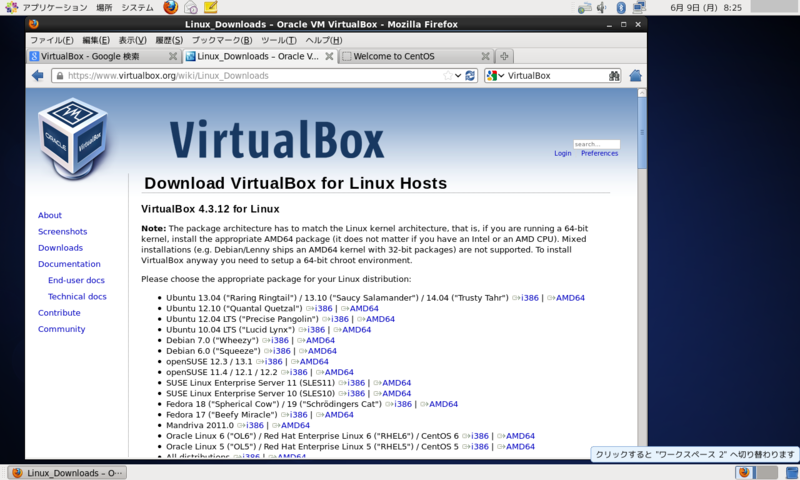Image resolution: width=800 pixels, height=480 pixels.
Task: Click the Bluetooth icon in system tray
Action: click(x=620, y=7)
